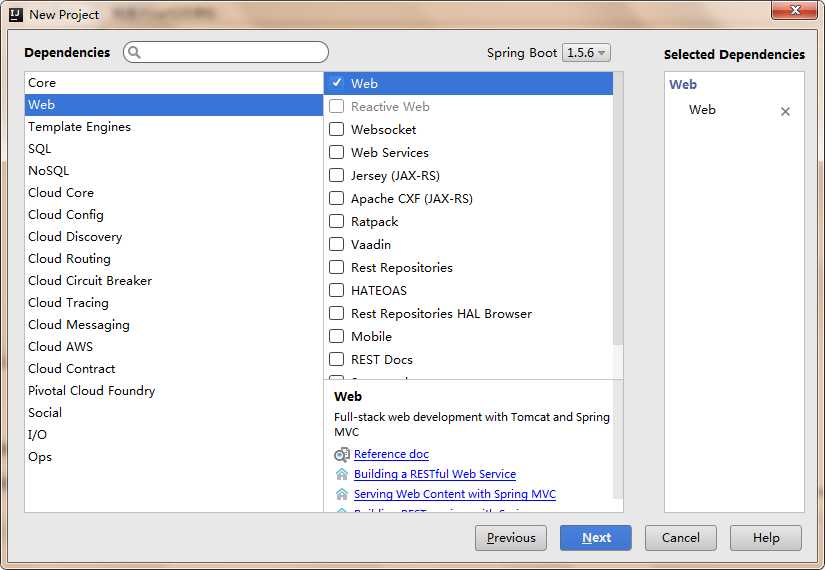The image size is (825, 570).
Task: Open the Social category
Action: (x=174, y=413)
